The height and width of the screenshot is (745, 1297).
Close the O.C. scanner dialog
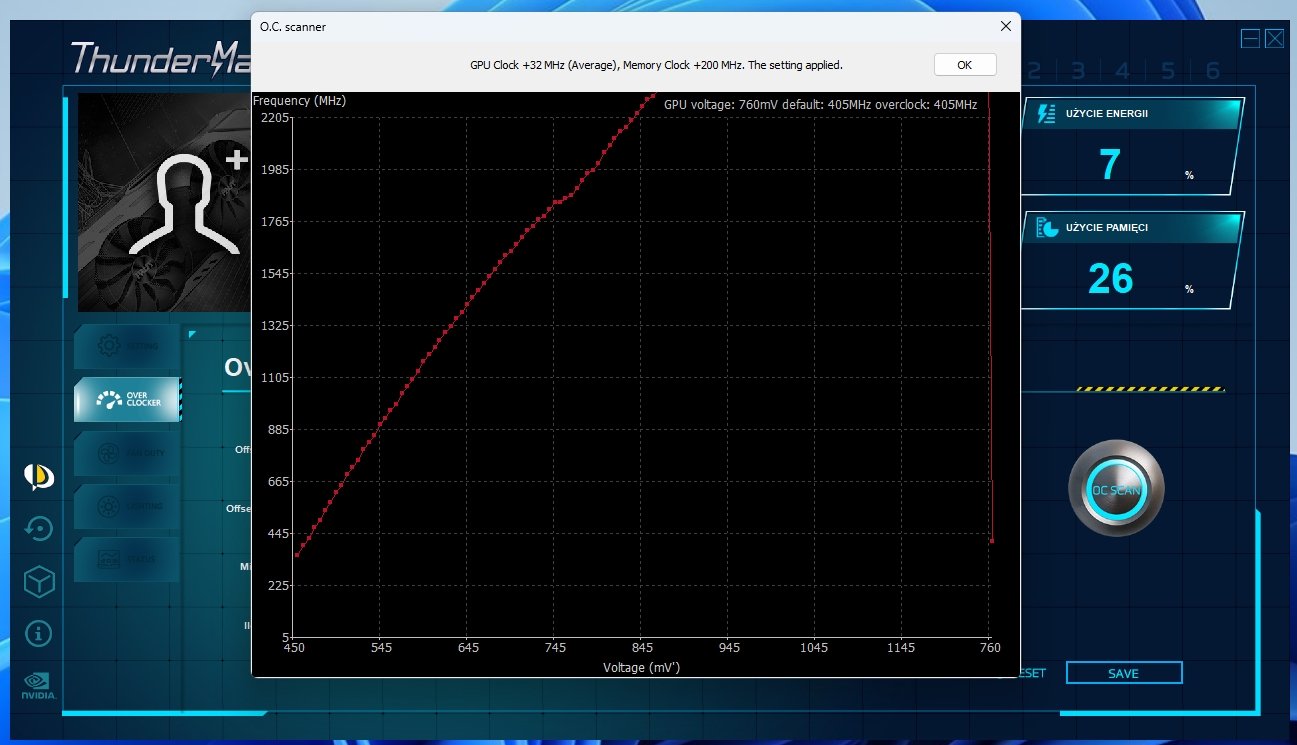point(1004,27)
